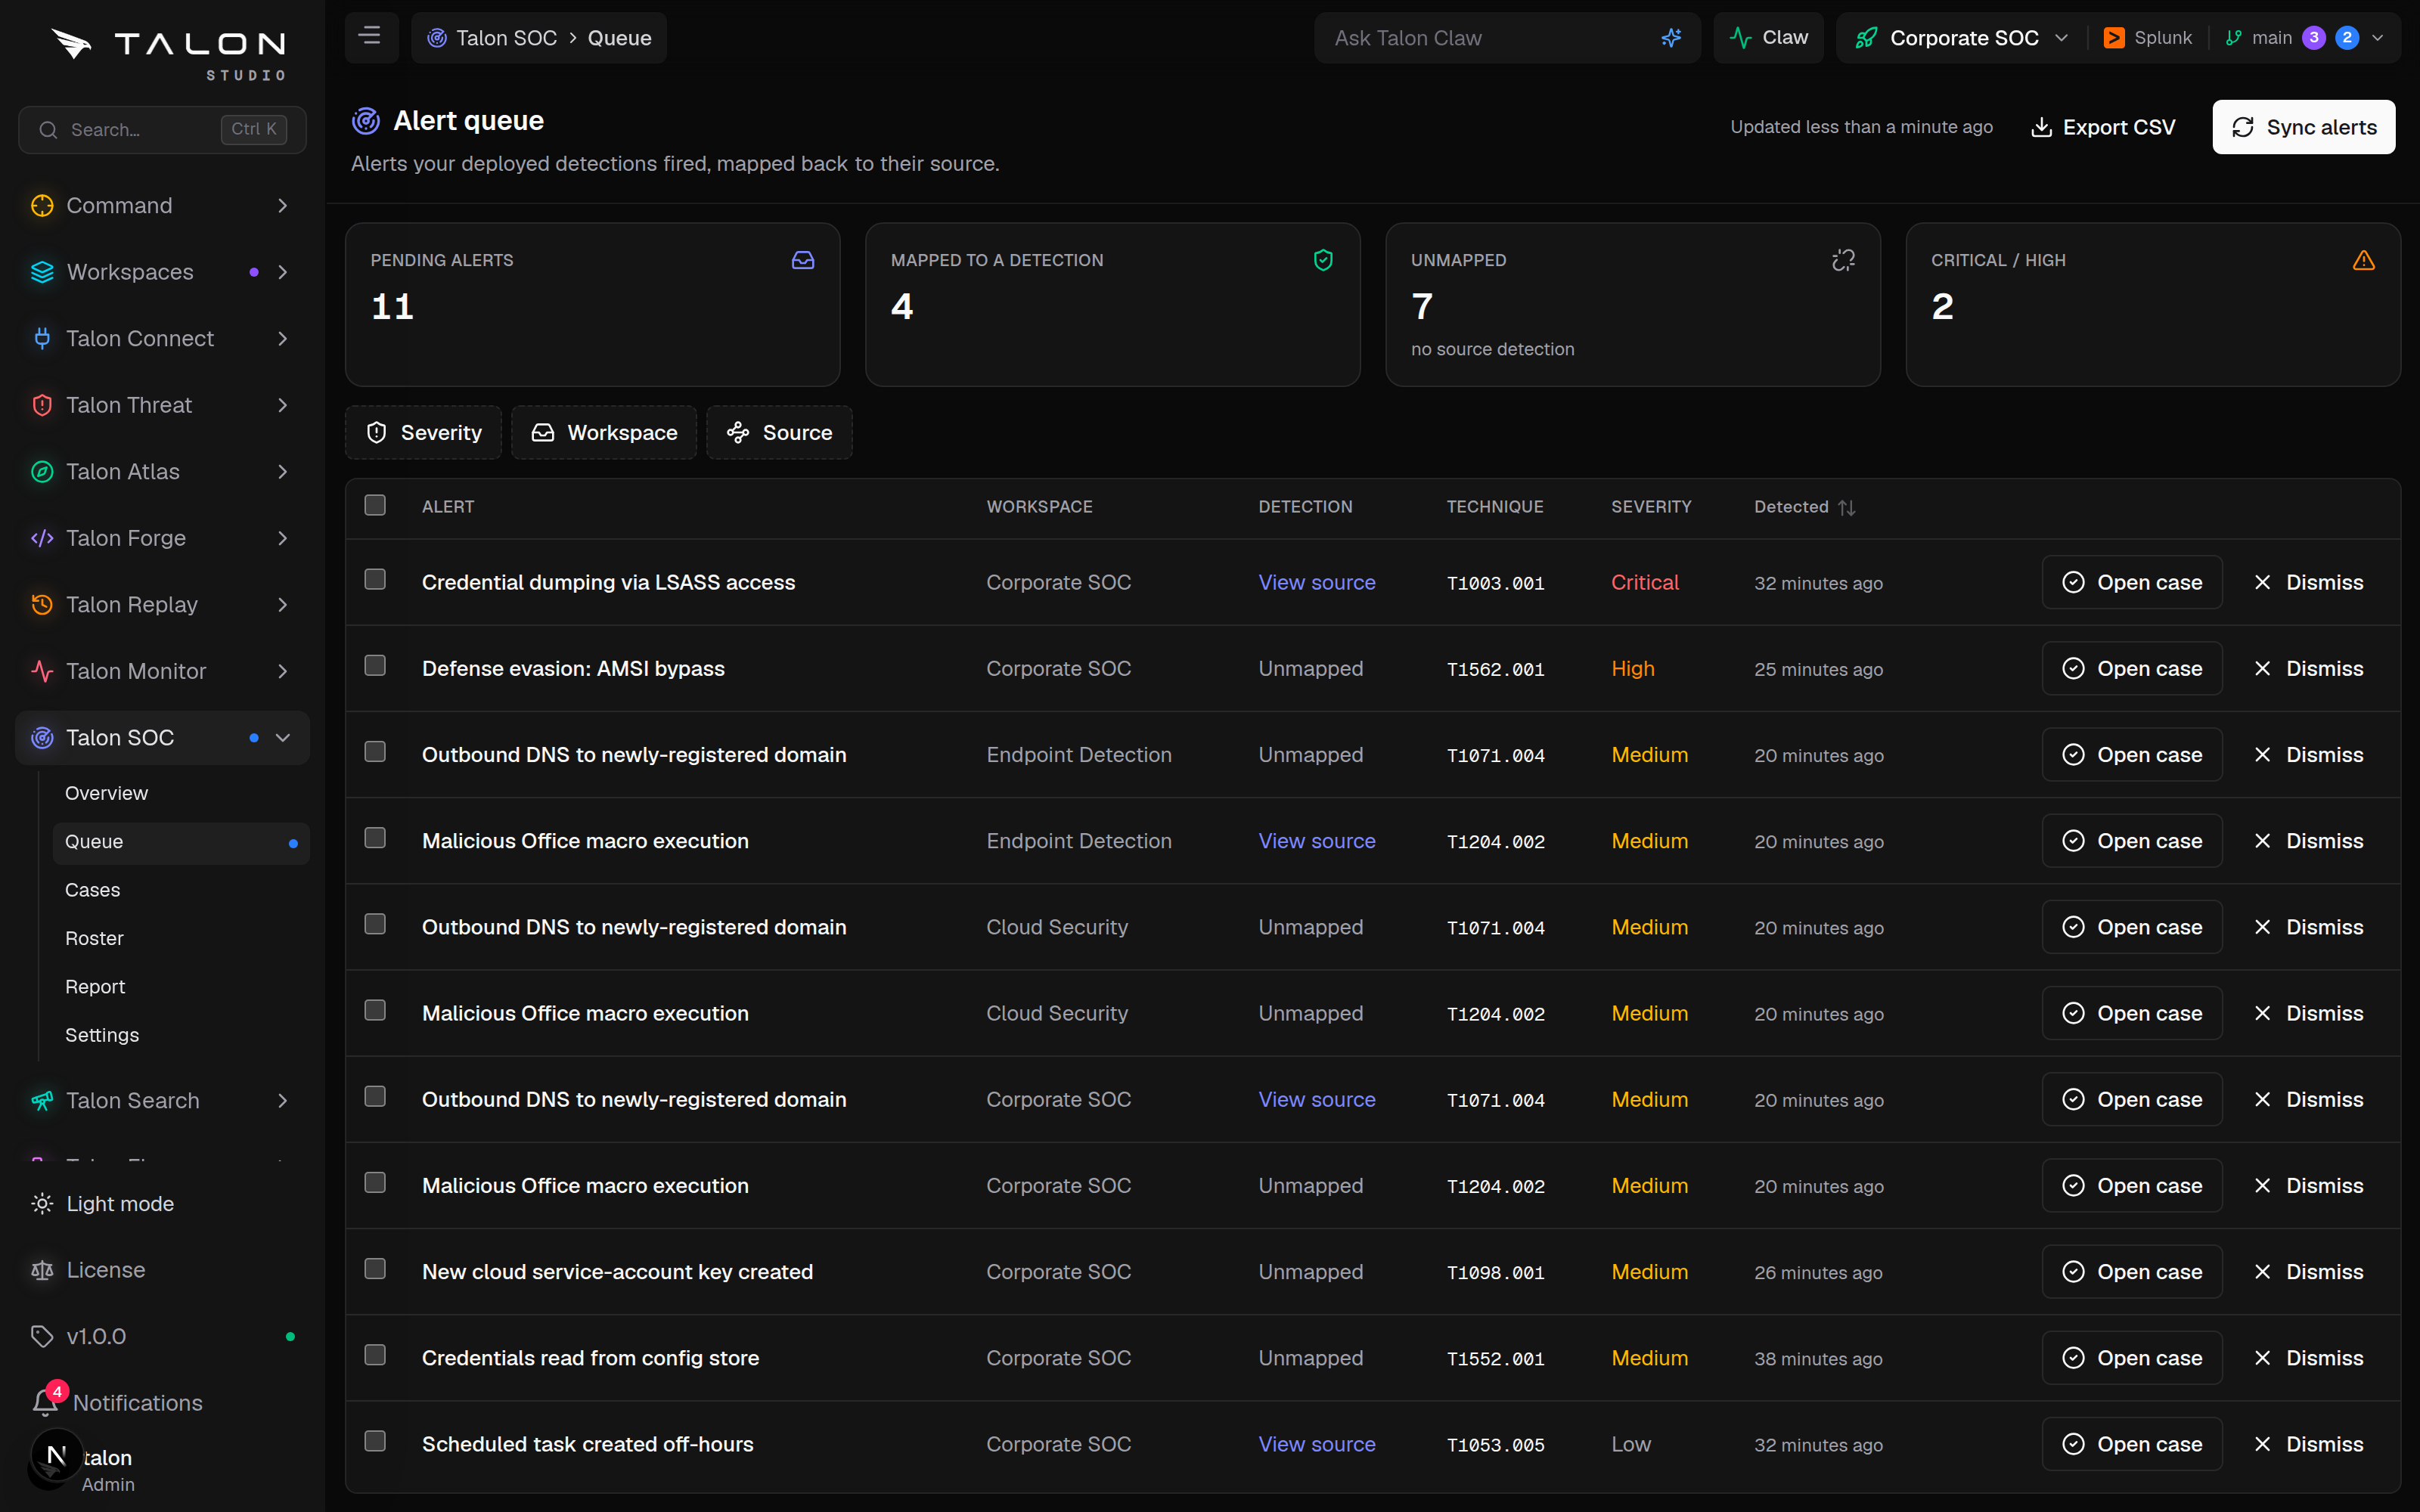Open the Roster page

click(x=94, y=938)
